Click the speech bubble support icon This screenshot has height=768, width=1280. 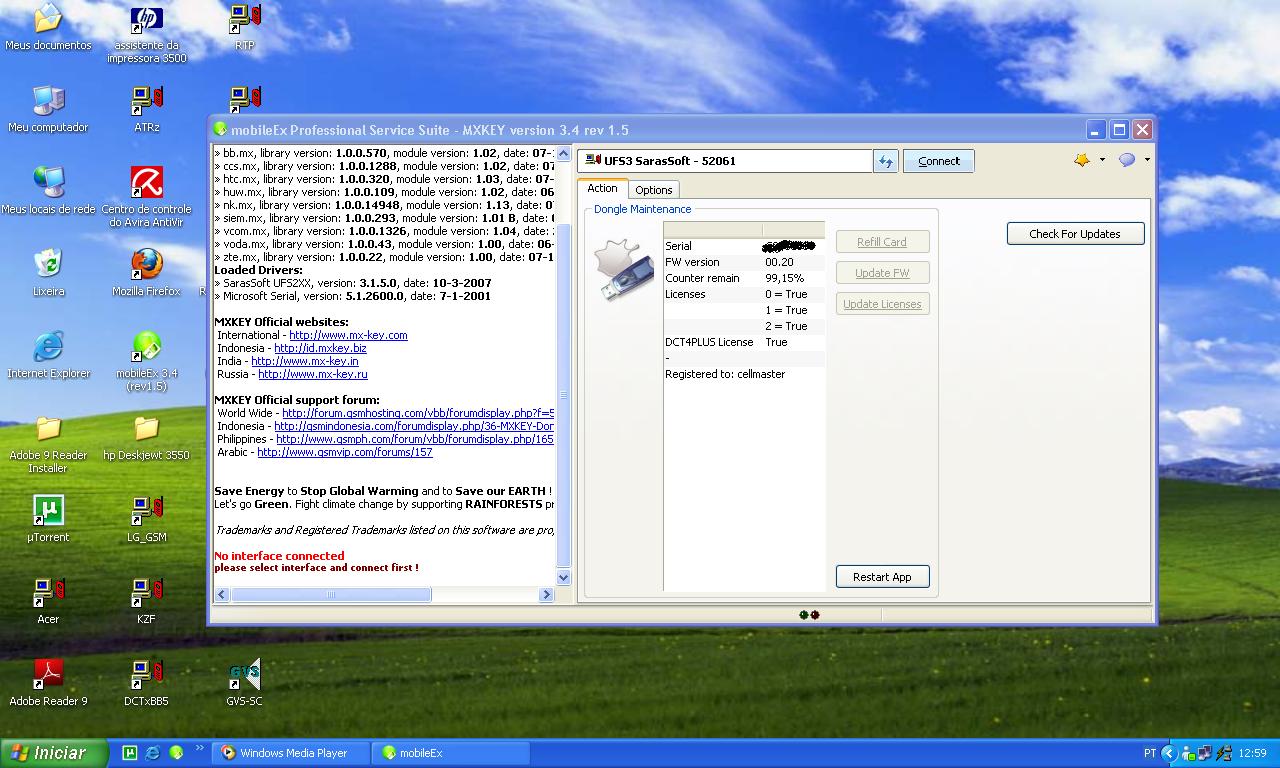[1127, 160]
